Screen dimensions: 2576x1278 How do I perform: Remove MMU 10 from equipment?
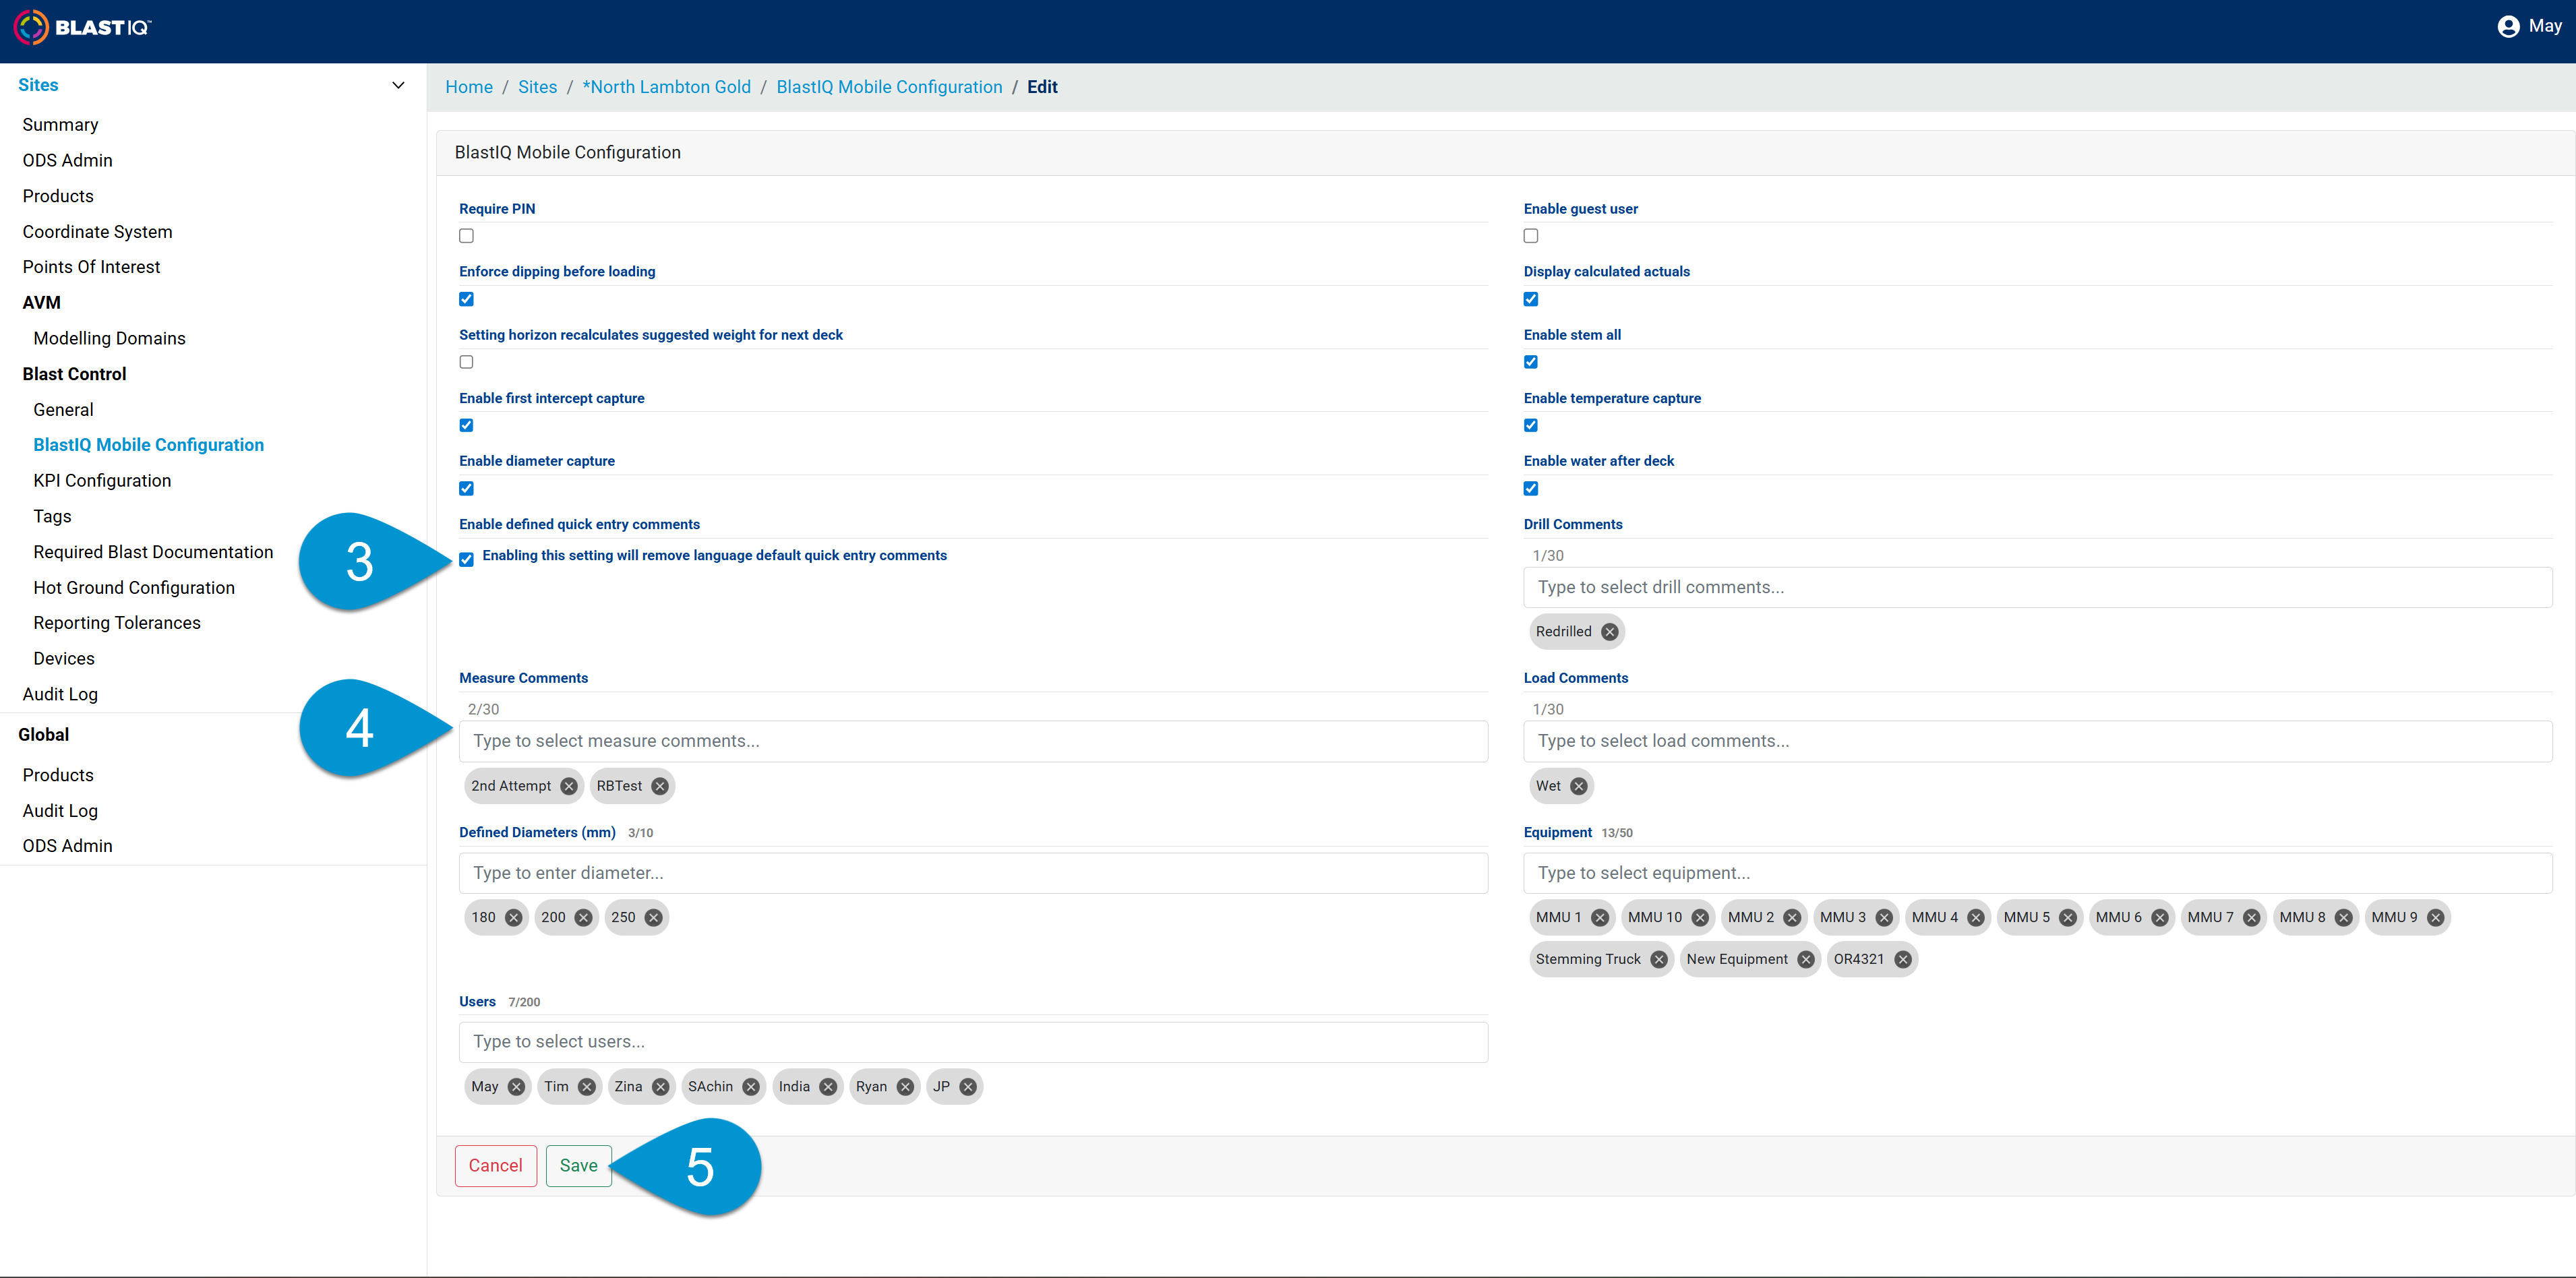[1700, 918]
